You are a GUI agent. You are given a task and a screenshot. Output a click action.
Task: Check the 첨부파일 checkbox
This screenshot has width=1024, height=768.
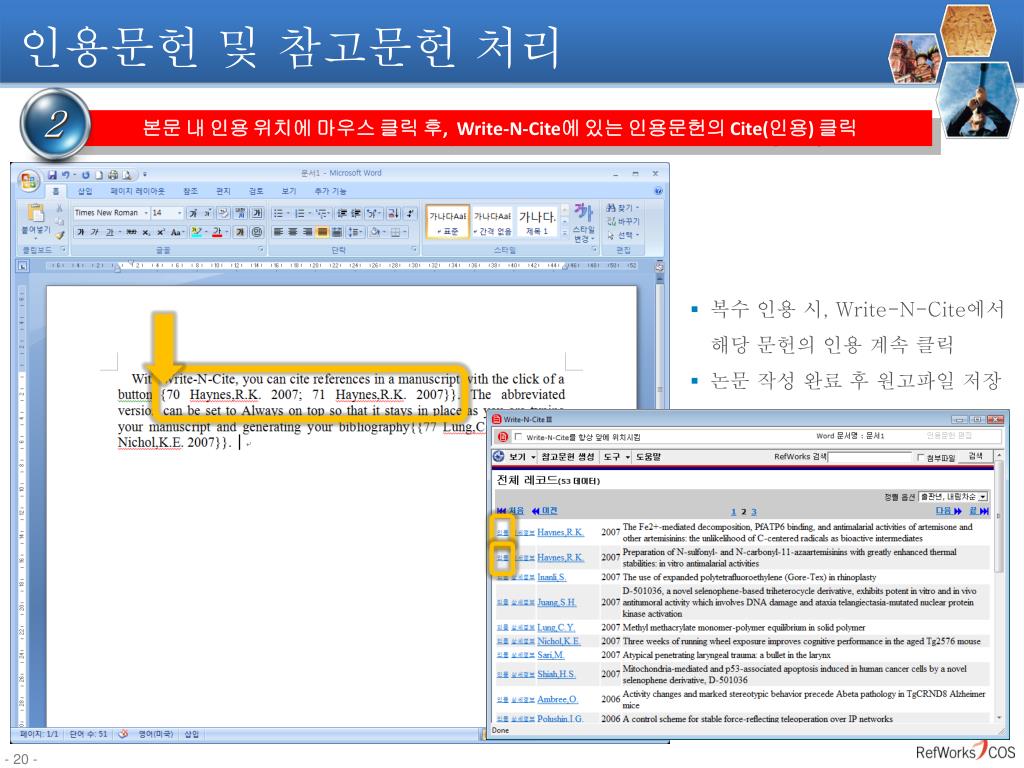click(x=921, y=457)
